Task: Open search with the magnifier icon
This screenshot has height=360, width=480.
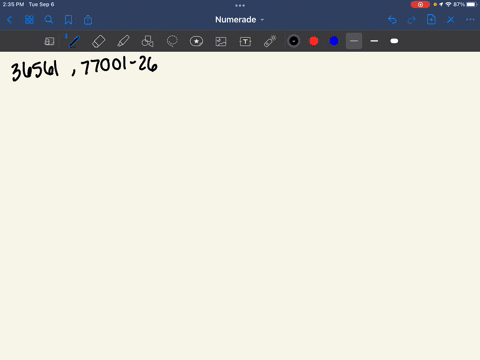Action: (x=49, y=20)
